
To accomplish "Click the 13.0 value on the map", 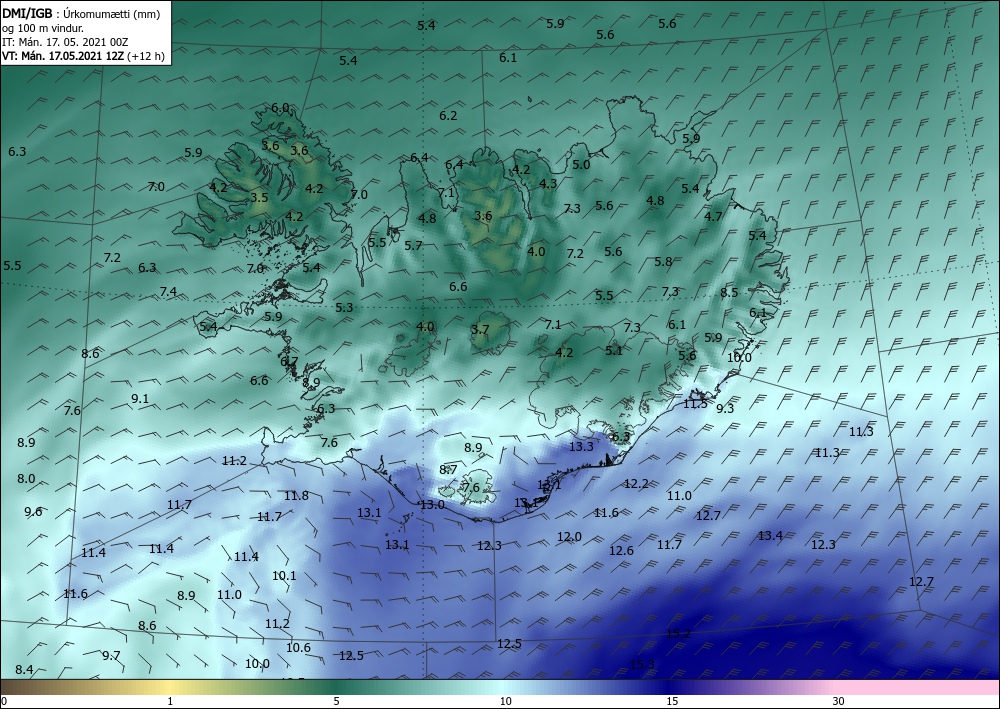I will coord(432,504).
